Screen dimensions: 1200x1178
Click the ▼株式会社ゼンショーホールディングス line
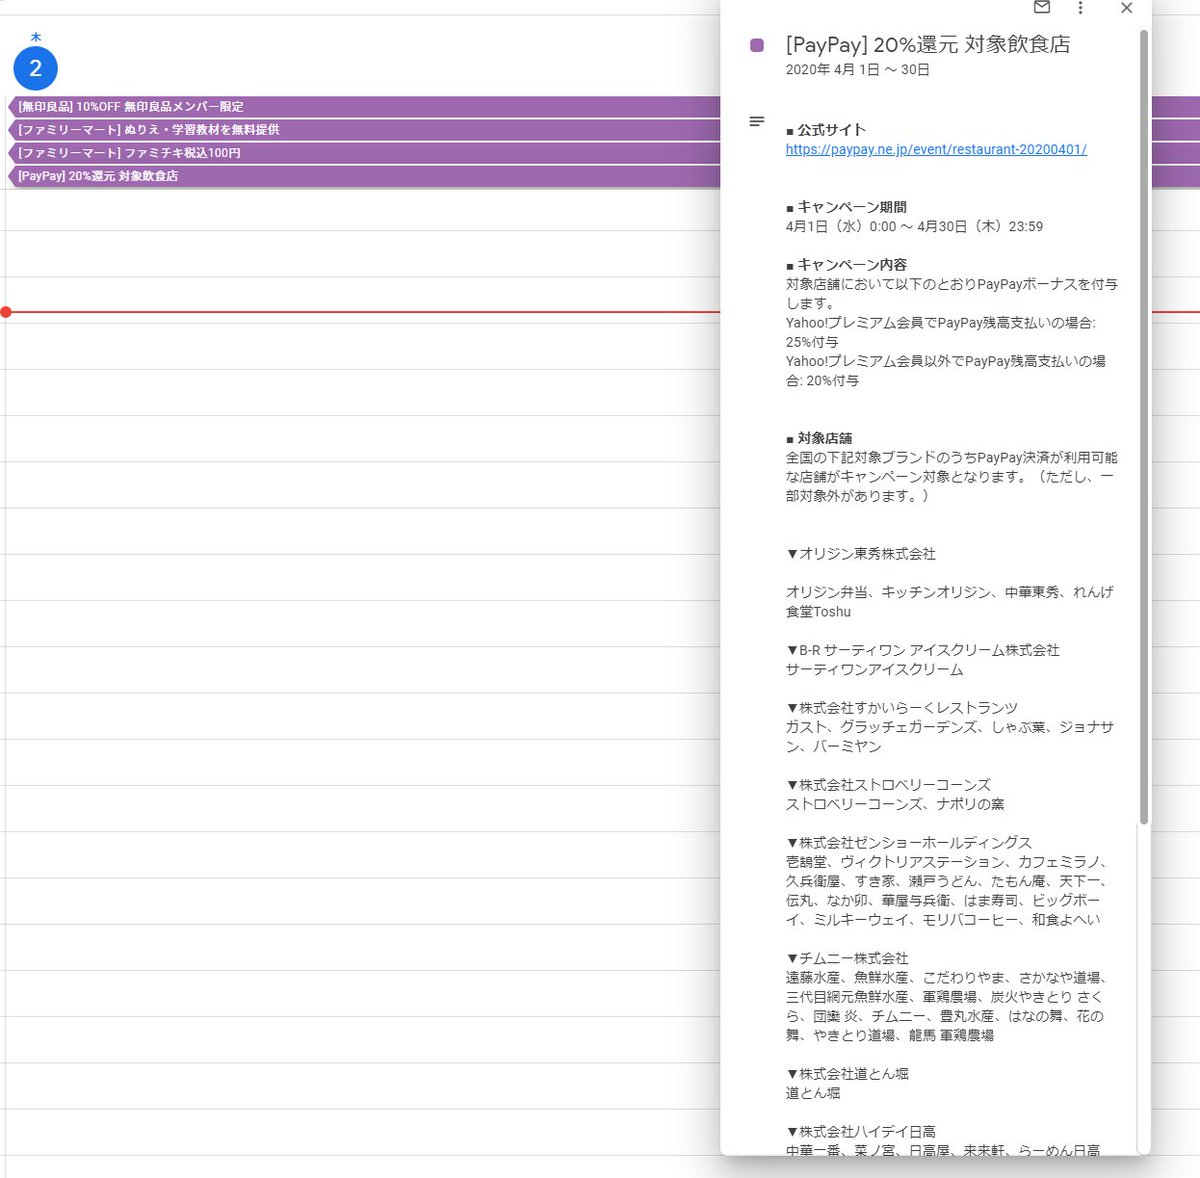pyautogui.click(x=909, y=843)
